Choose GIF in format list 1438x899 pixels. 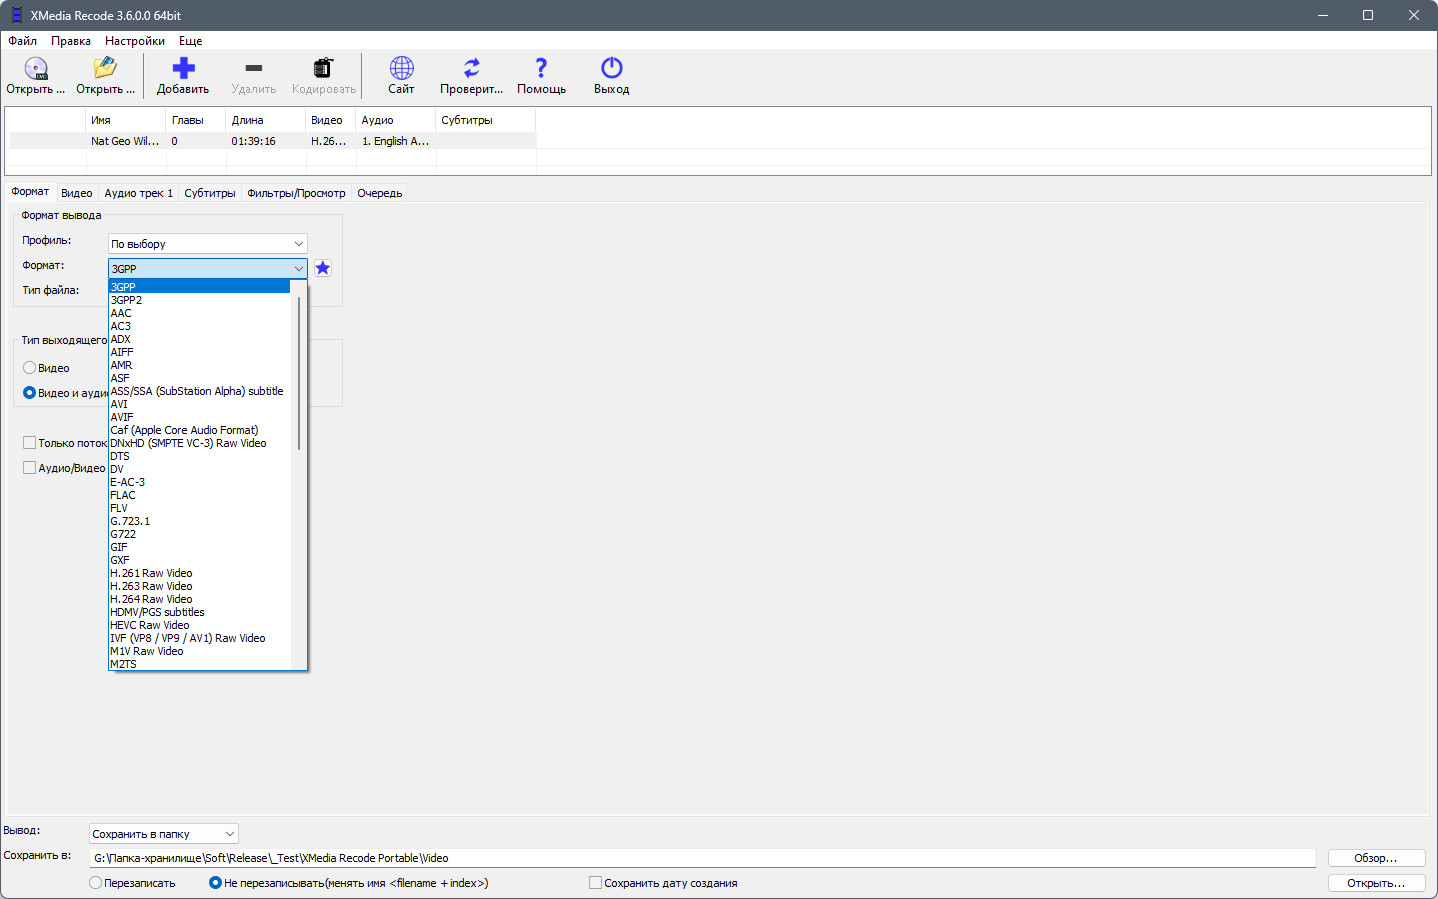coord(199,547)
